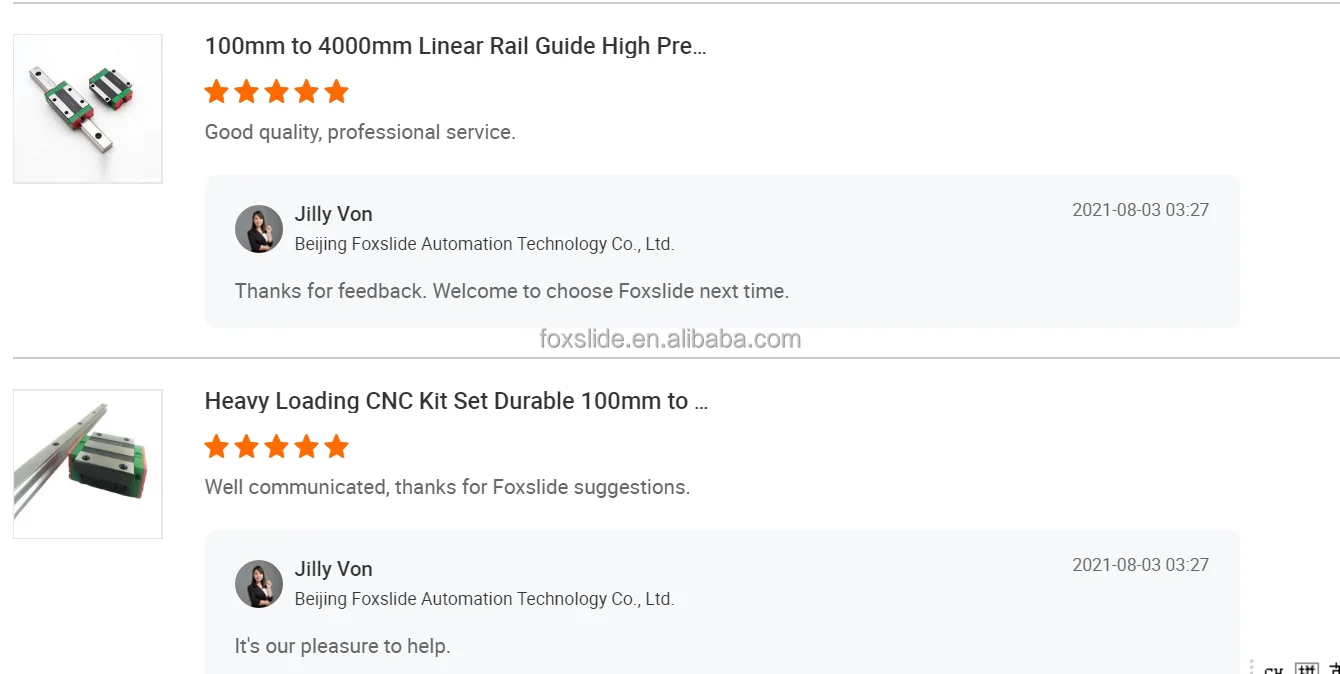Screen dimensions: 1340x674
Task: Open the Beijing Foxslide company link in the first reply
Action: click(484, 244)
